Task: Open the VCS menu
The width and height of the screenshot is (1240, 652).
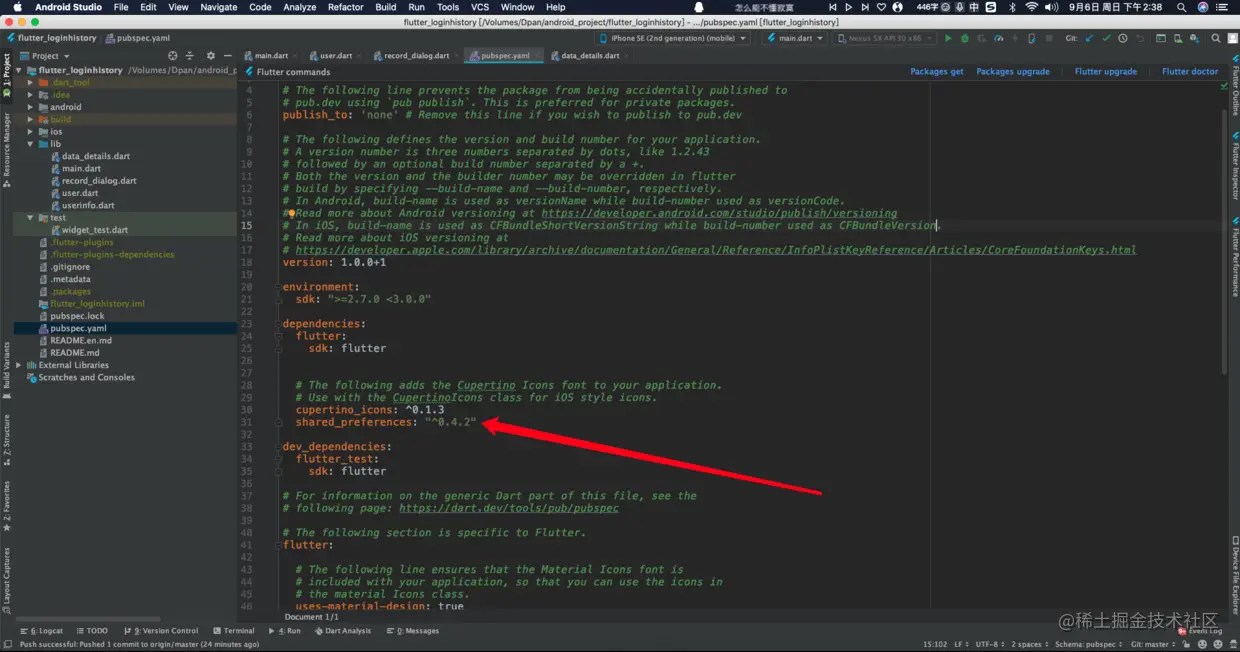Action: (x=480, y=7)
